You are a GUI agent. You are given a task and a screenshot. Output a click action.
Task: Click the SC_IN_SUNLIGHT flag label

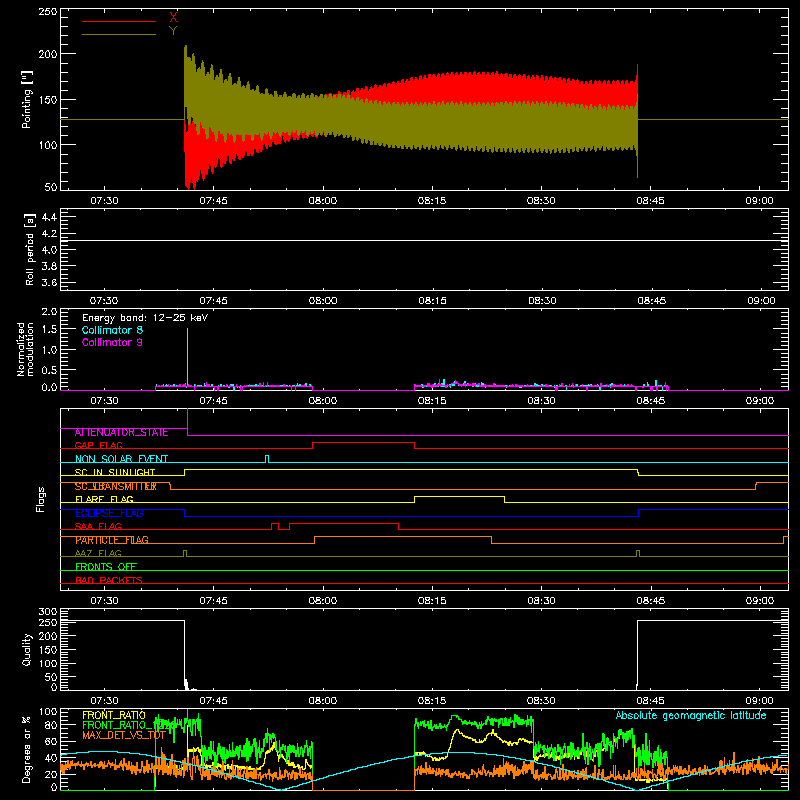click(x=115, y=472)
